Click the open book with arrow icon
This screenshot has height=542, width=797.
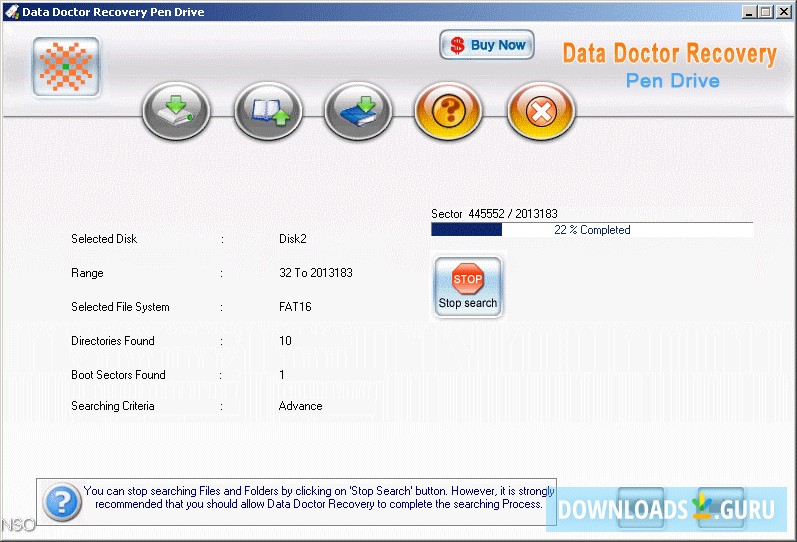(x=268, y=110)
